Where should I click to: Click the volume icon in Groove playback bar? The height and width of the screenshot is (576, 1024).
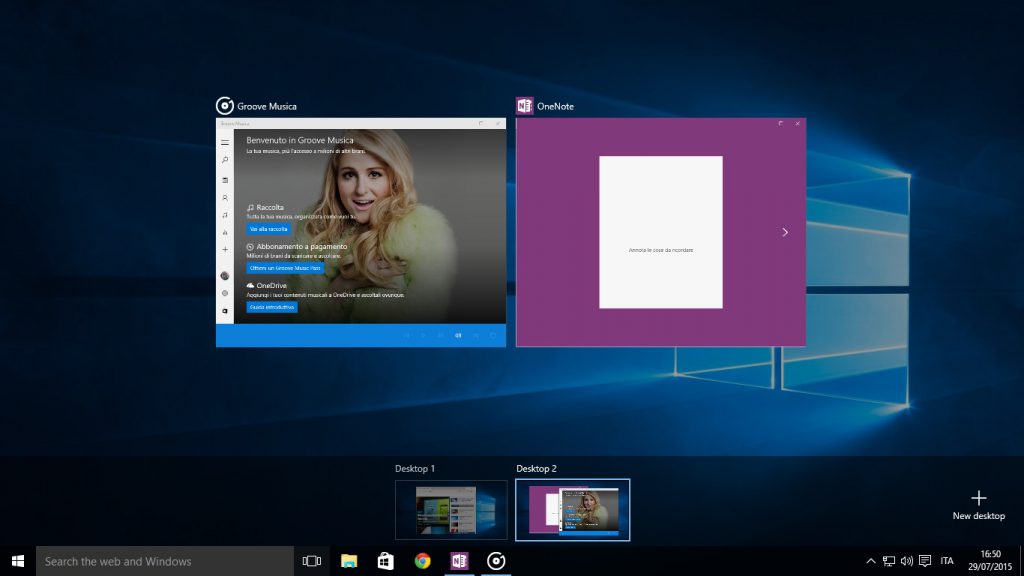(x=458, y=335)
